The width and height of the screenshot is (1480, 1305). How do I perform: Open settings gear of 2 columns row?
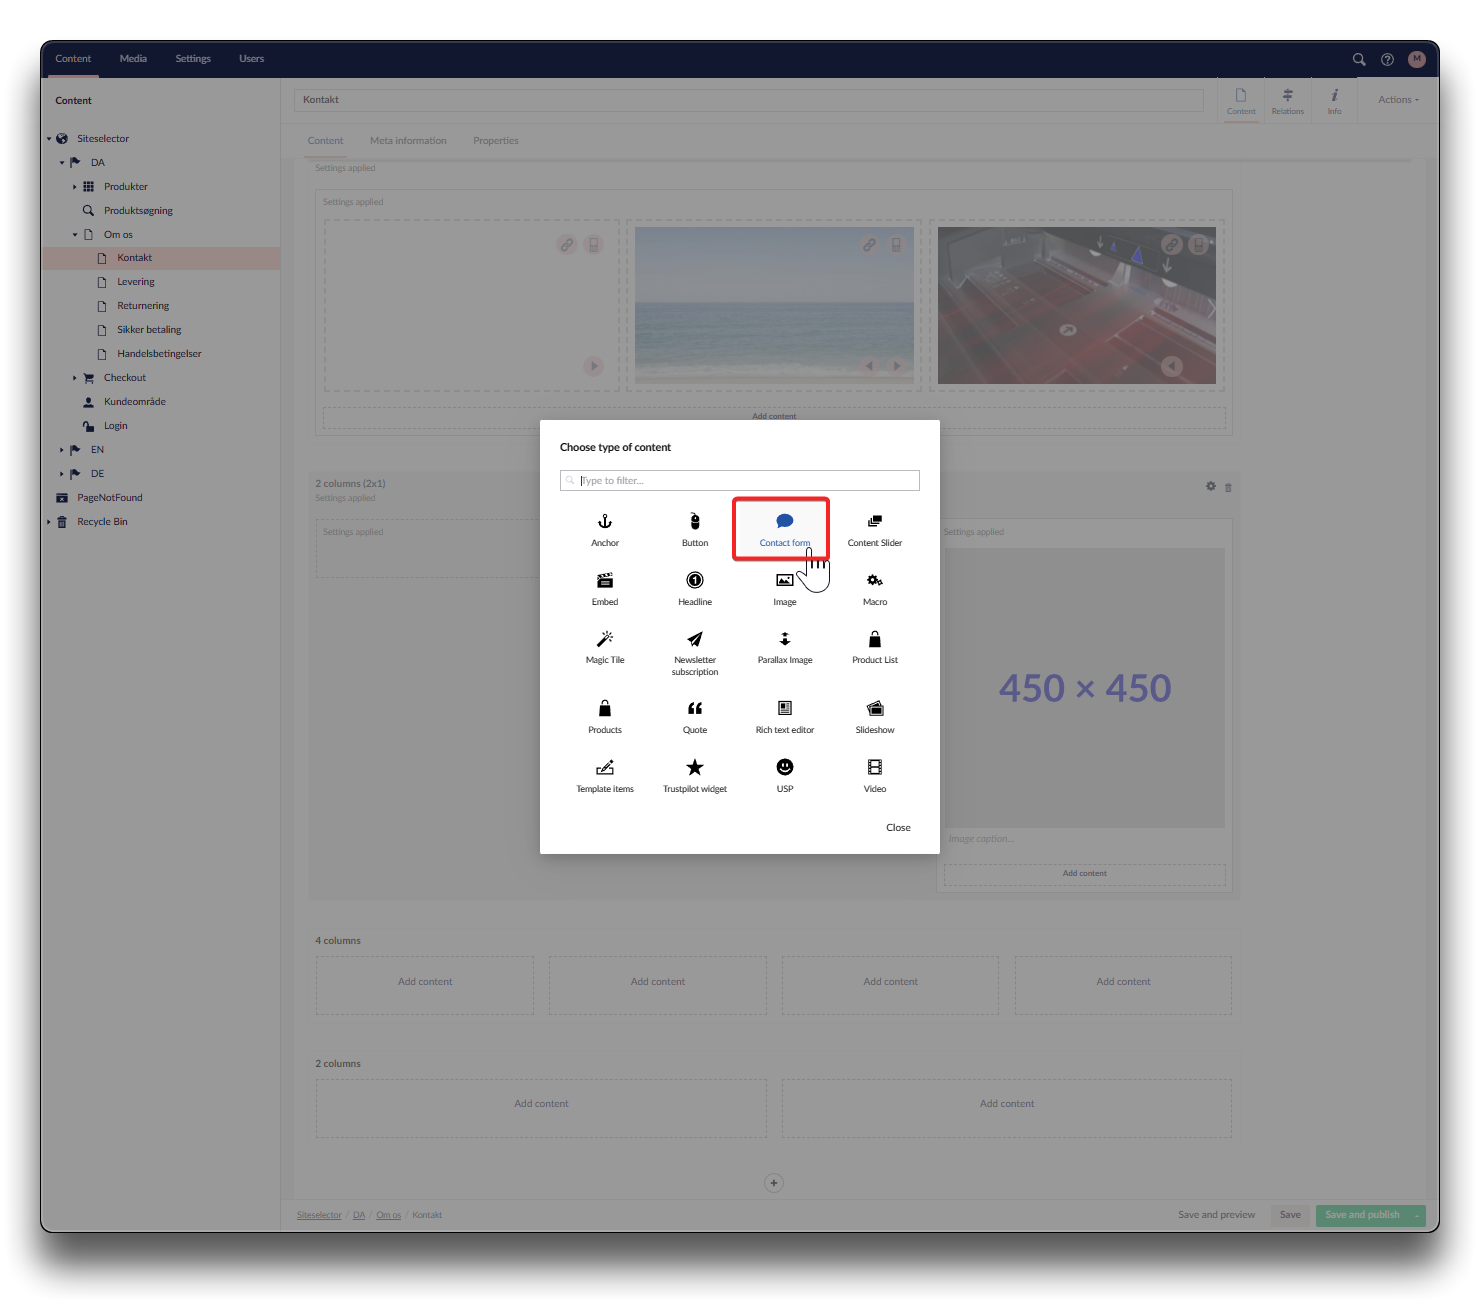[x=1210, y=486]
